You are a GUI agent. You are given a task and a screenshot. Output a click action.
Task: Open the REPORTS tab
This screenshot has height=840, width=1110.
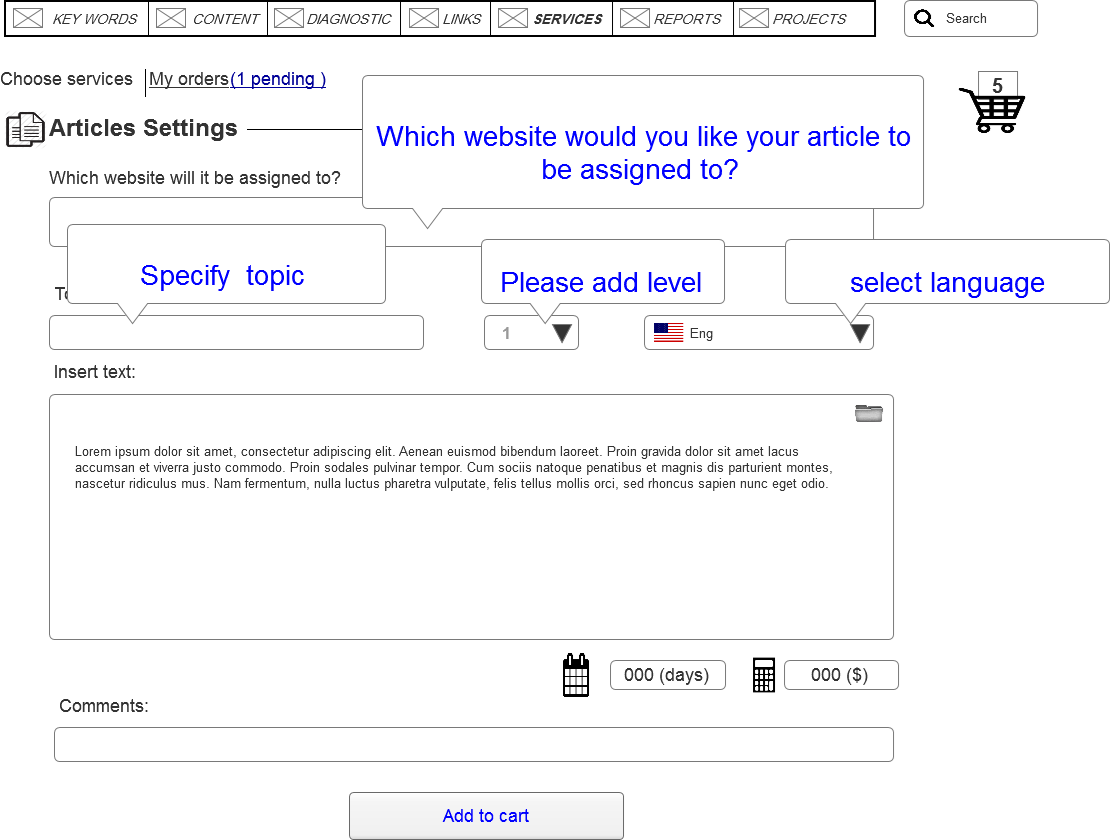673,18
